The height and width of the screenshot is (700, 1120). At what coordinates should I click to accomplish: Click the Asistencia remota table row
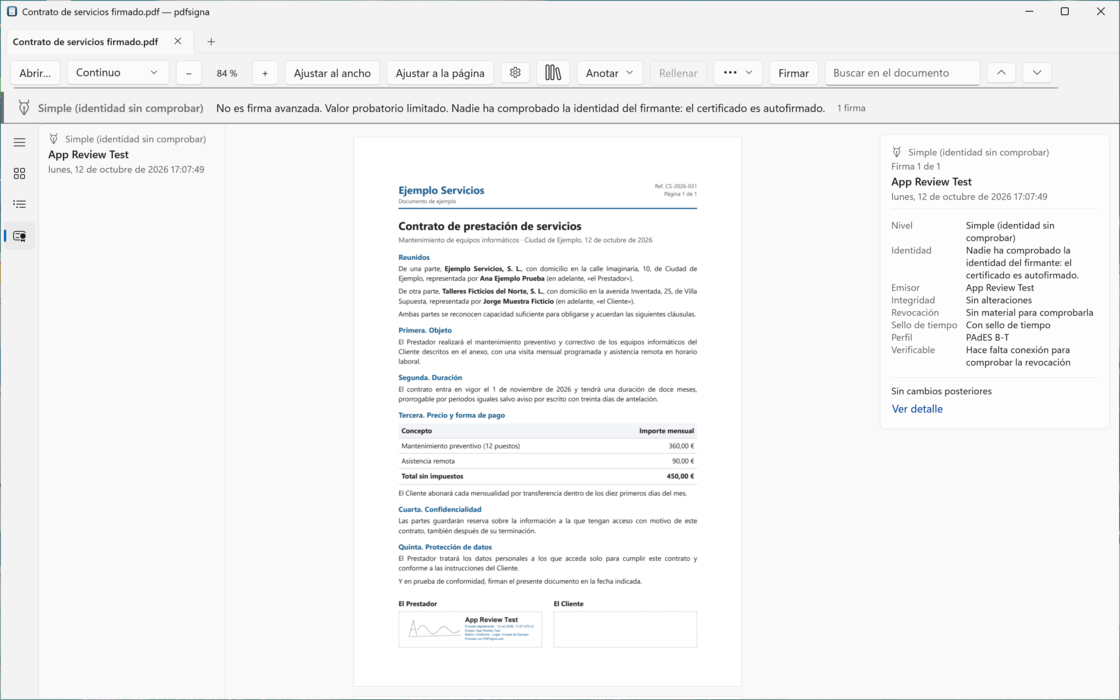click(x=547, y=461)
